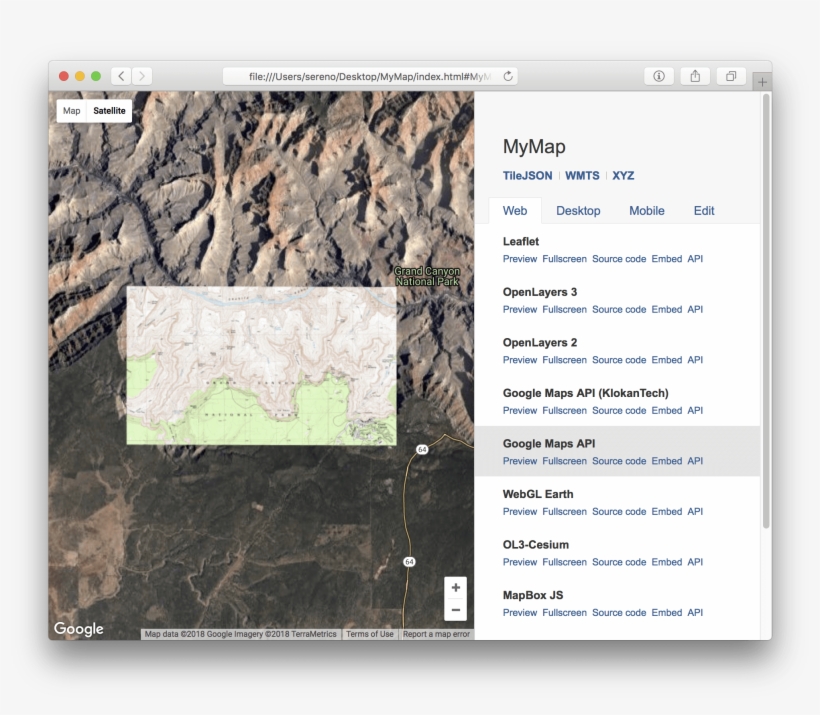Image resolution: width=820 pixels, height=715 pixels.
Task: Preview OpenLayers 3 viewer
Action: pyautogui.click(x=520, y=310)
